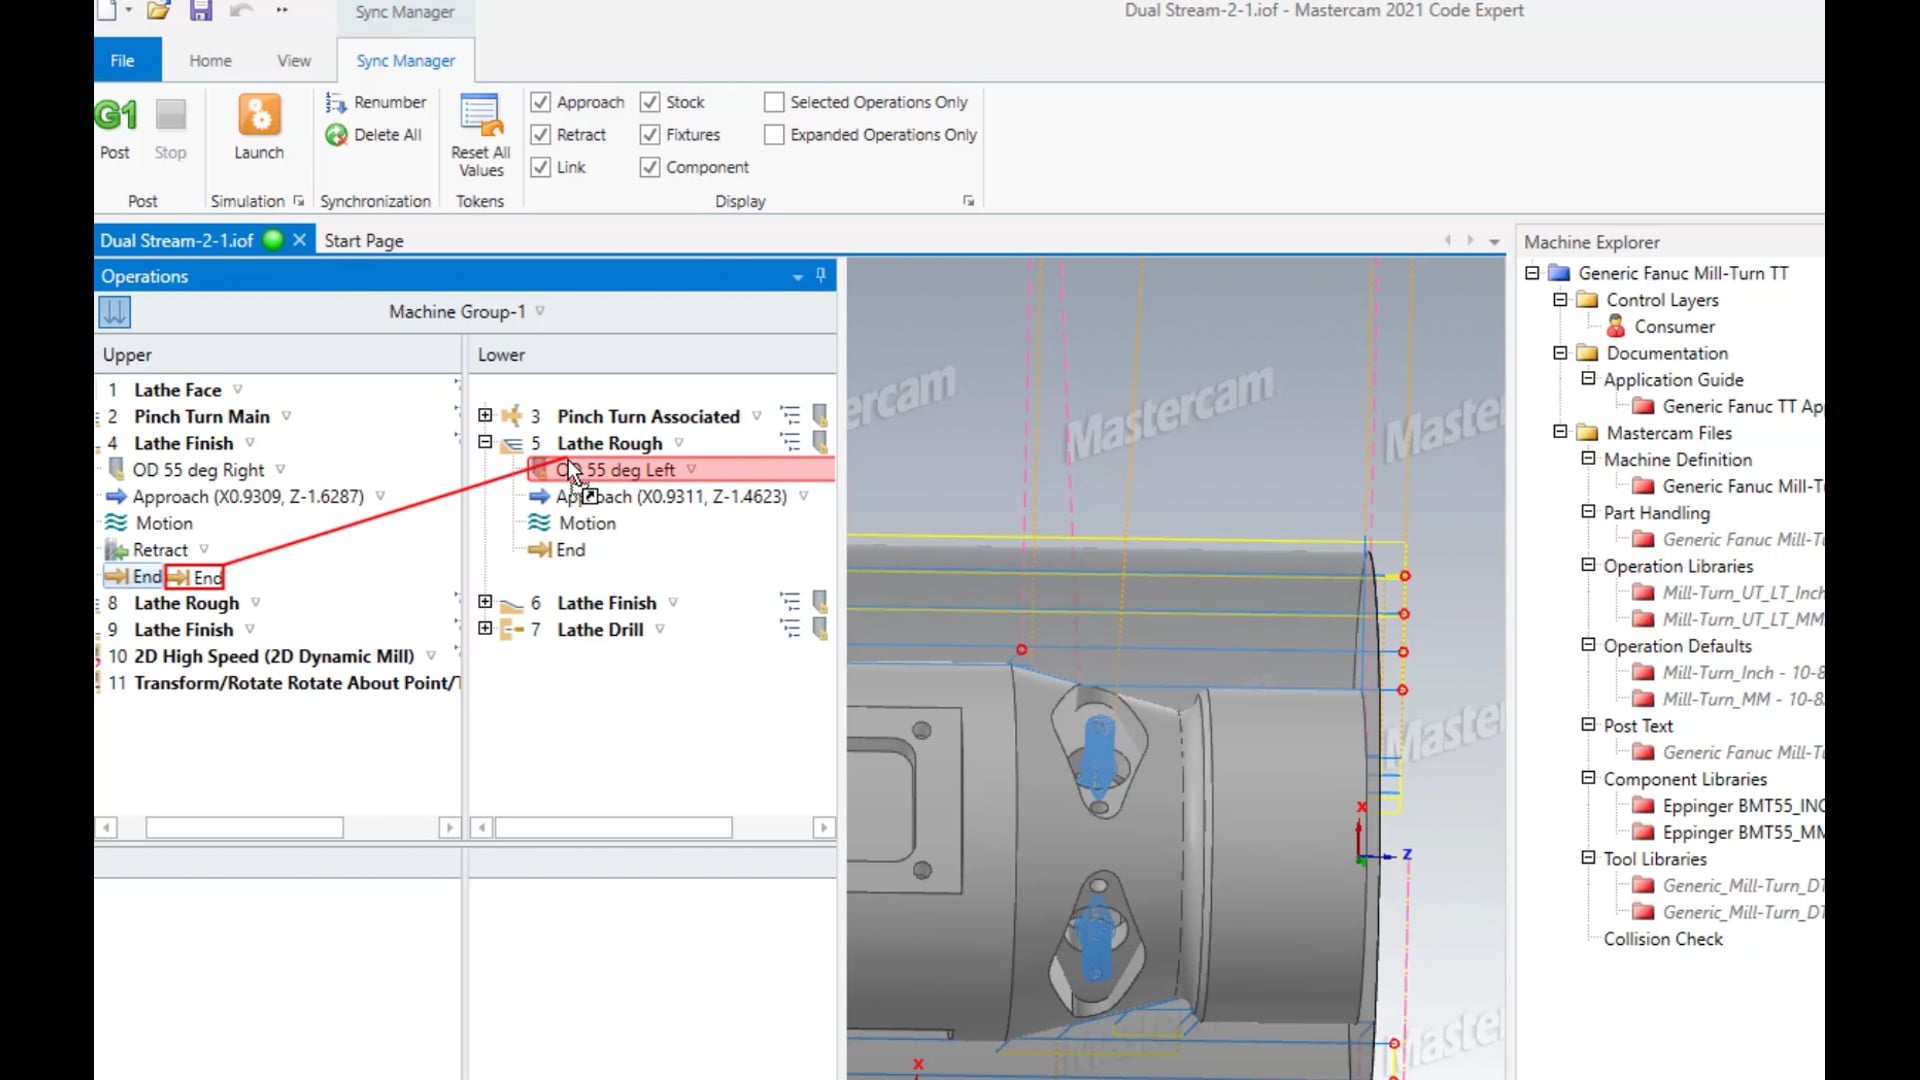1920x1080 pixels.
Task: Click the New file icon in title bar
Action: pyautogui.click(x=107, y=11)
